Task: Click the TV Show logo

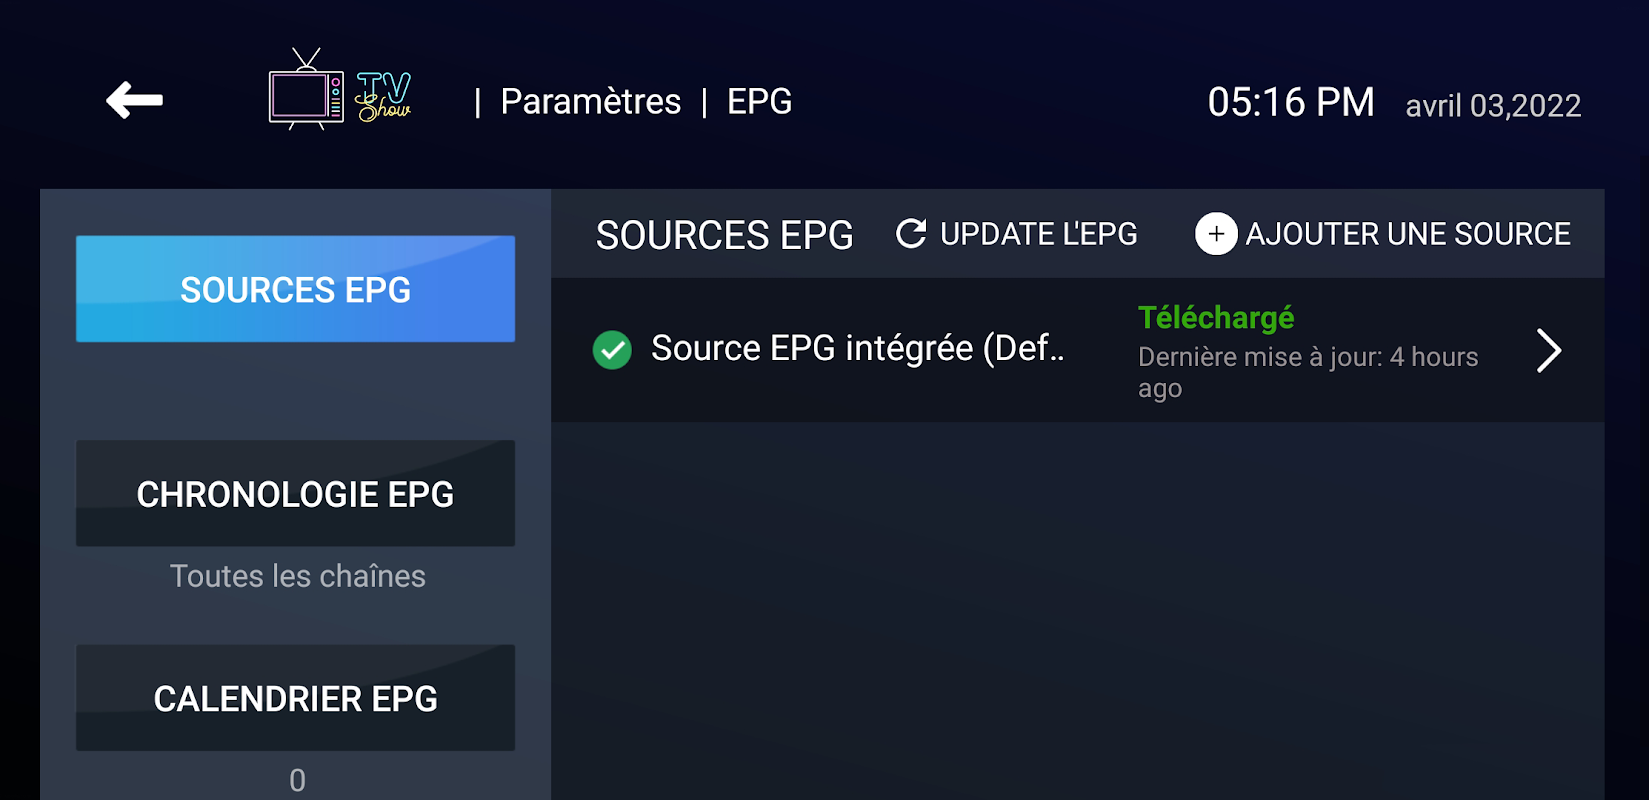Action: click(340, 90)
